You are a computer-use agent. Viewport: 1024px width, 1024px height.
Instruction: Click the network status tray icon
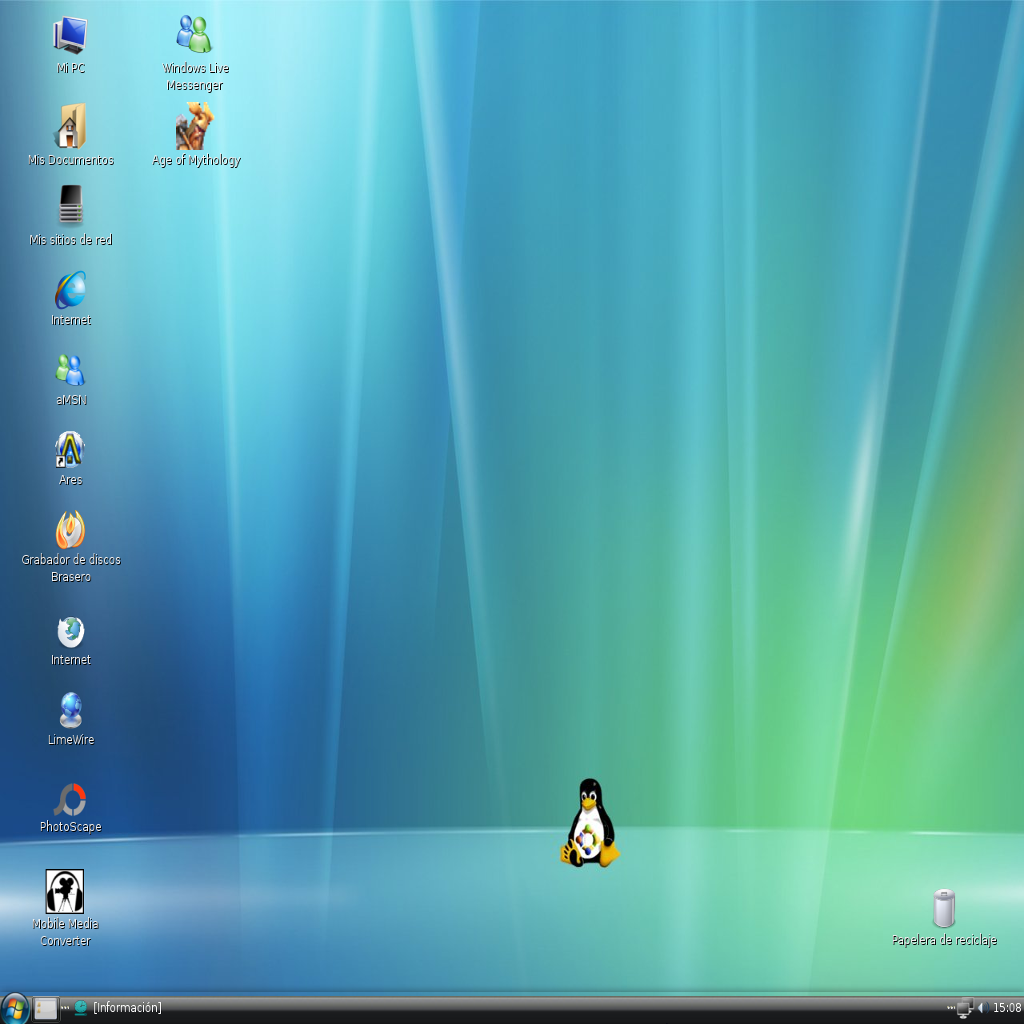964,1008
